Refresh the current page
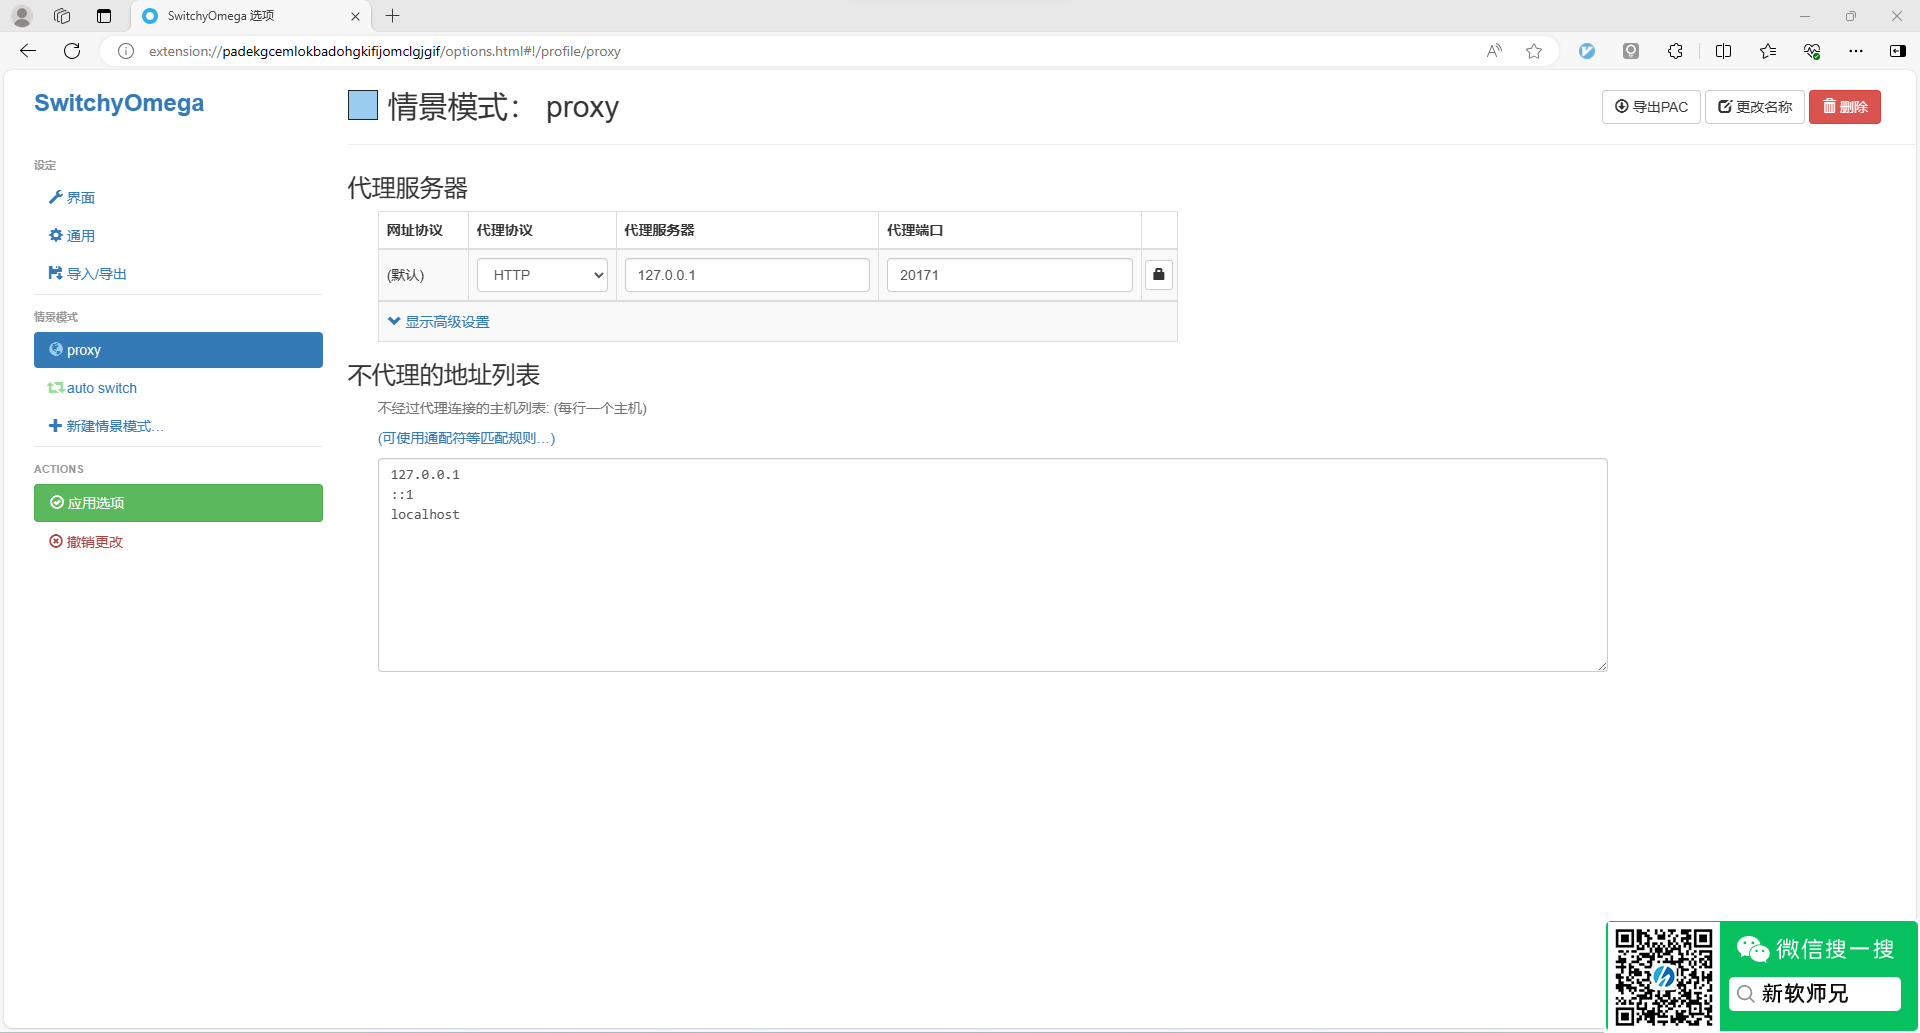 click(71, 51)
